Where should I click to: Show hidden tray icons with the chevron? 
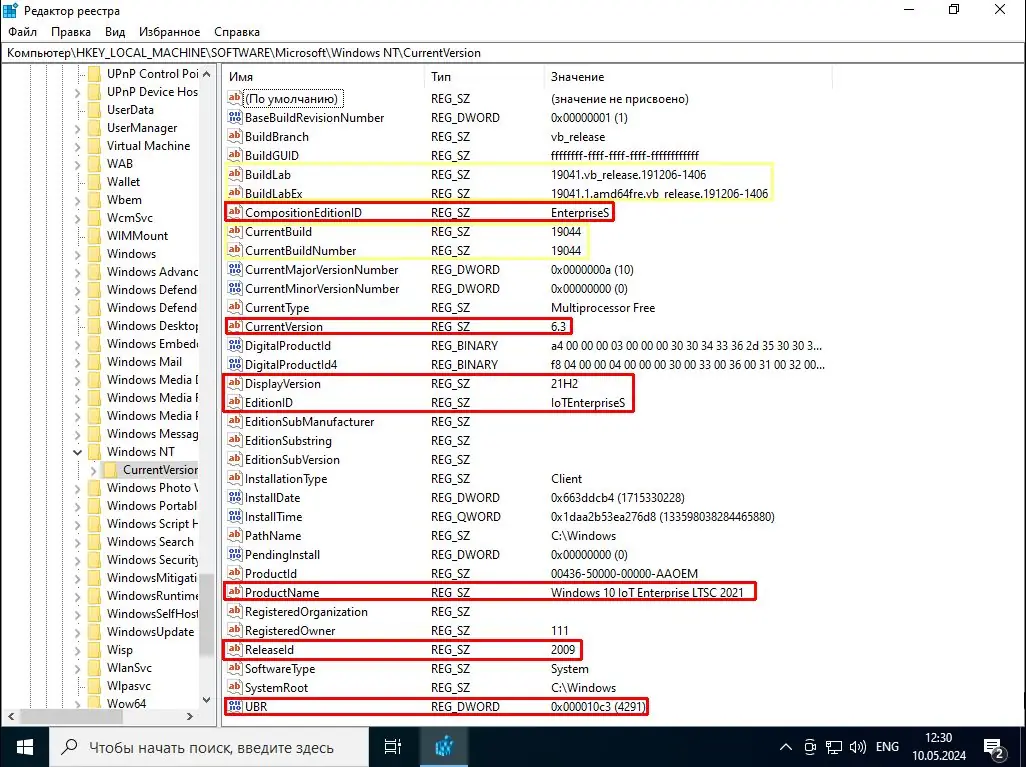point(786,746)
